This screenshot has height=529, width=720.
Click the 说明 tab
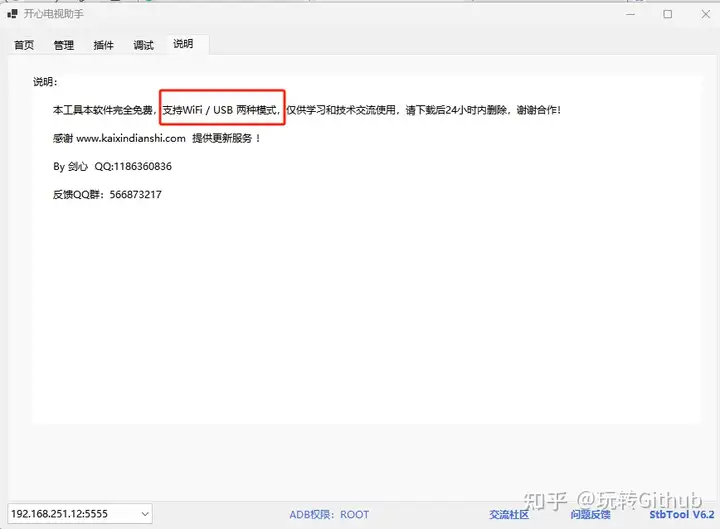pyautogui.click(x=184, y=44)
